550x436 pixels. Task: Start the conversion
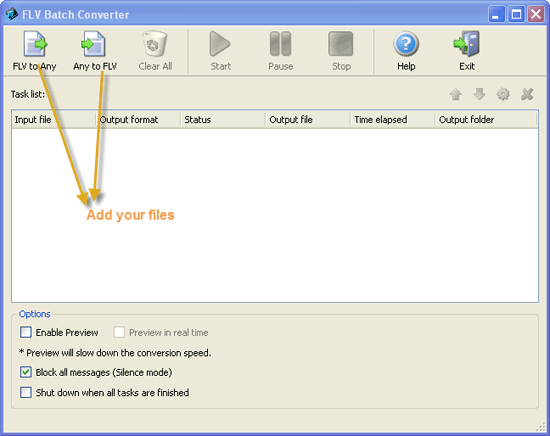pyautogui.click(x=220, y=51)
